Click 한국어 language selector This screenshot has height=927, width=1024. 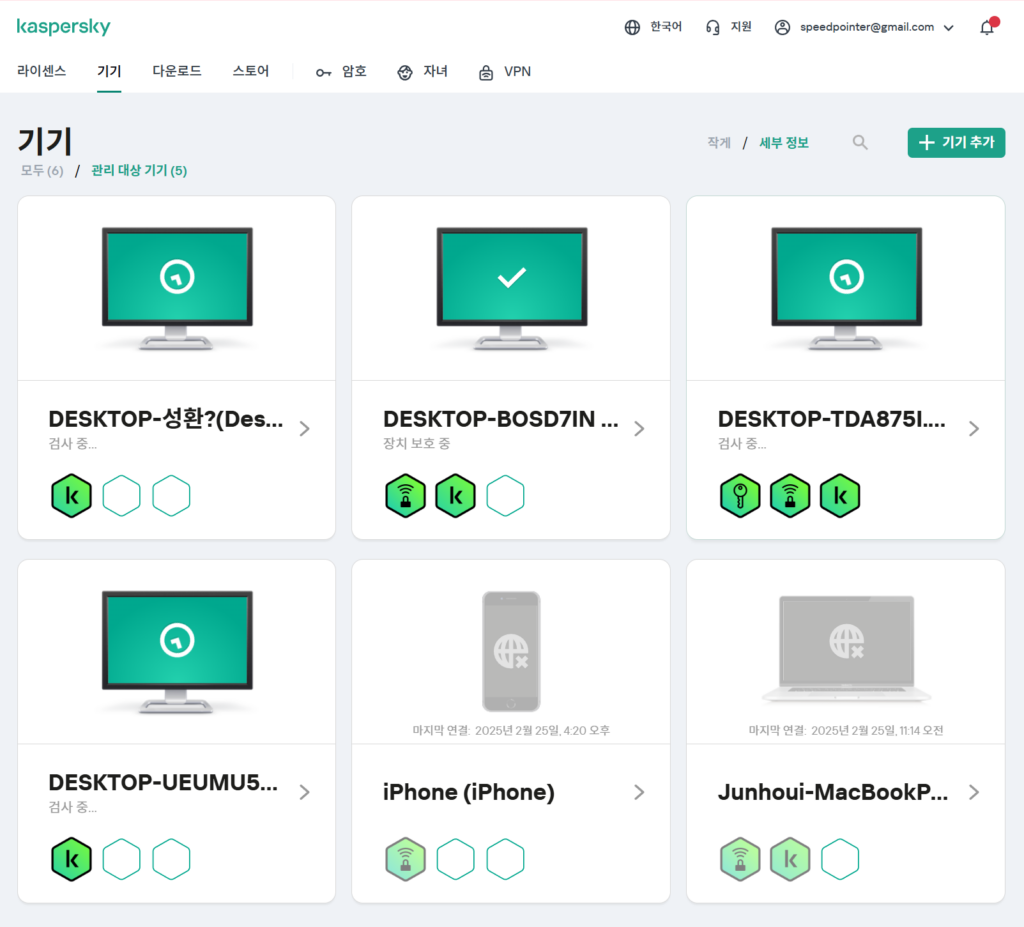665,27
